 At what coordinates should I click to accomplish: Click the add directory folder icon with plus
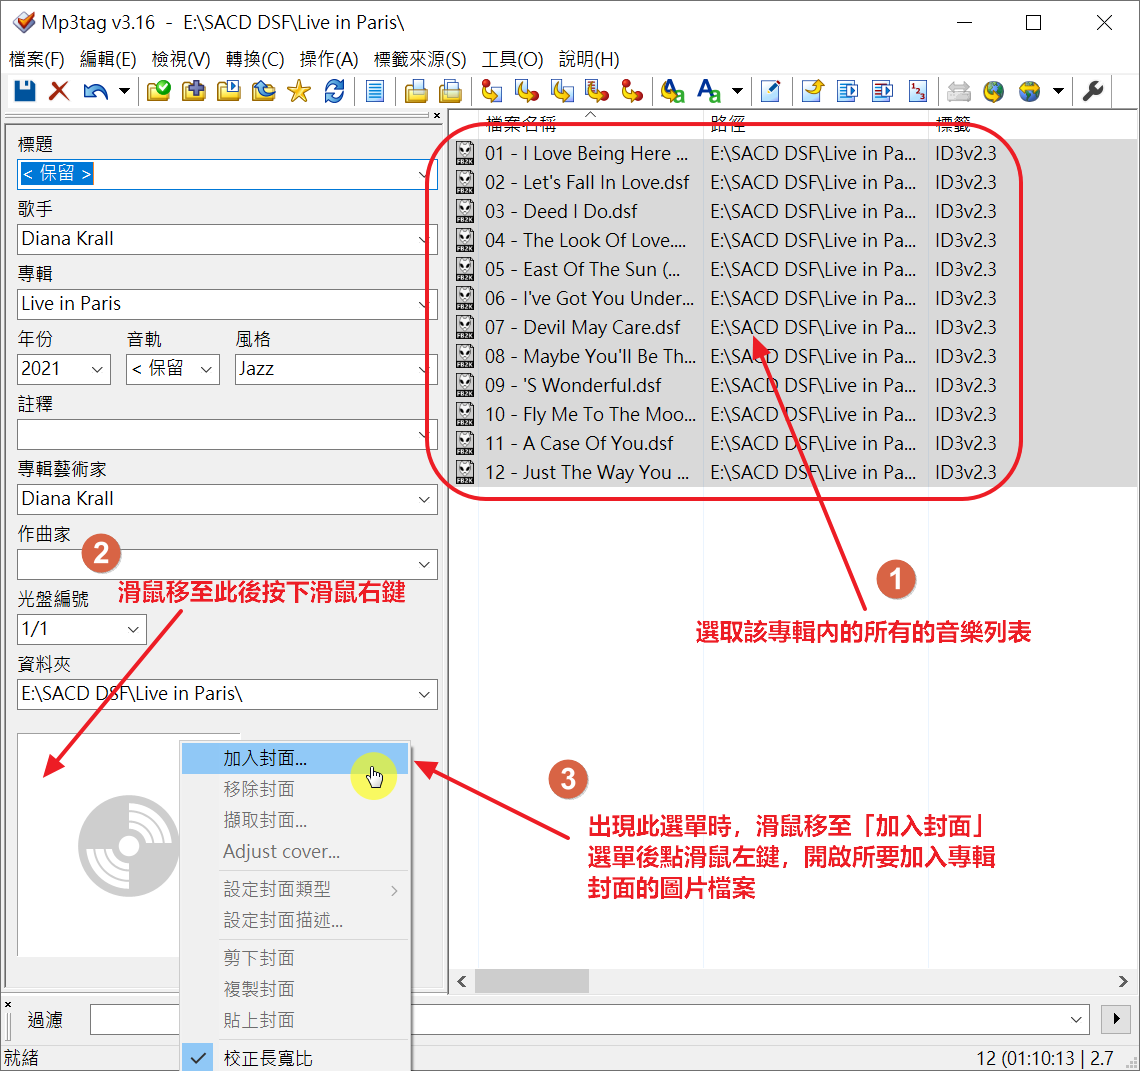click(x=193, y=91)
